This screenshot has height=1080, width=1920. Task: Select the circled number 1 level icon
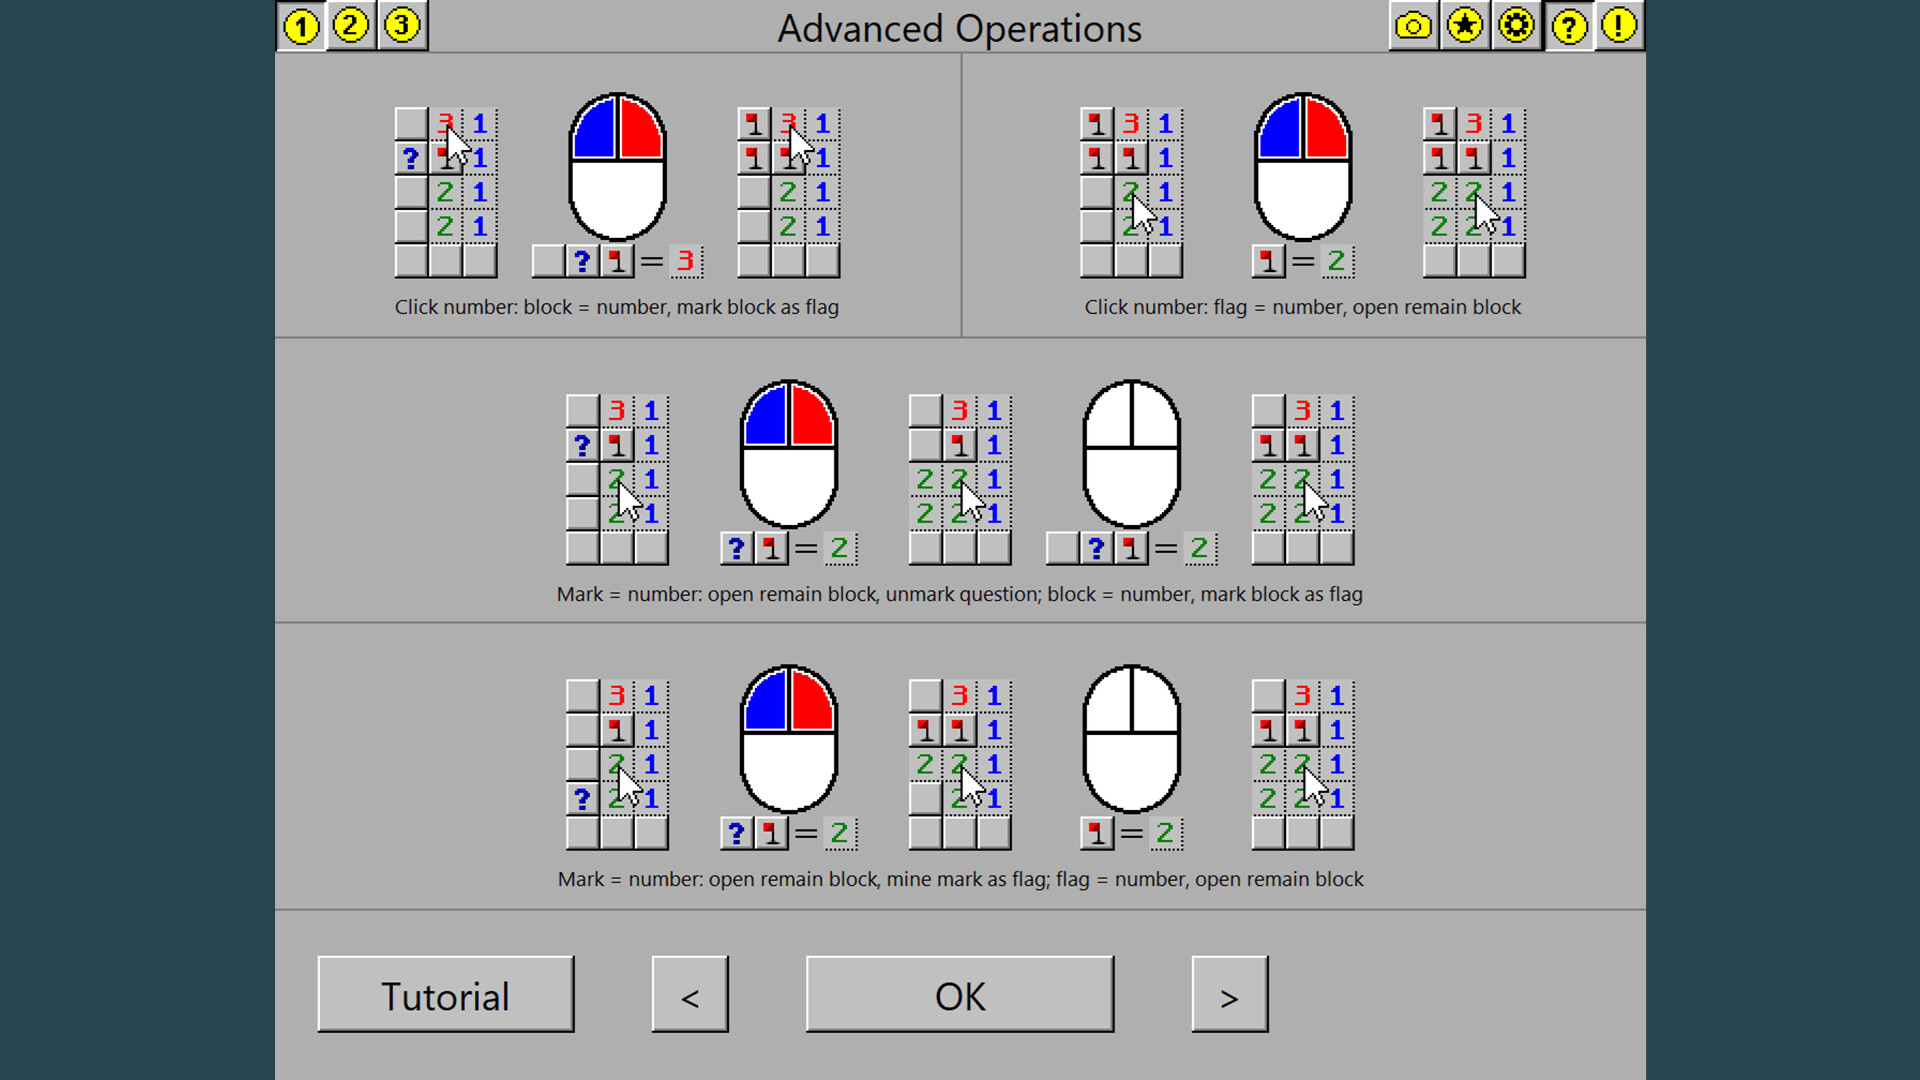pos(301,27)
